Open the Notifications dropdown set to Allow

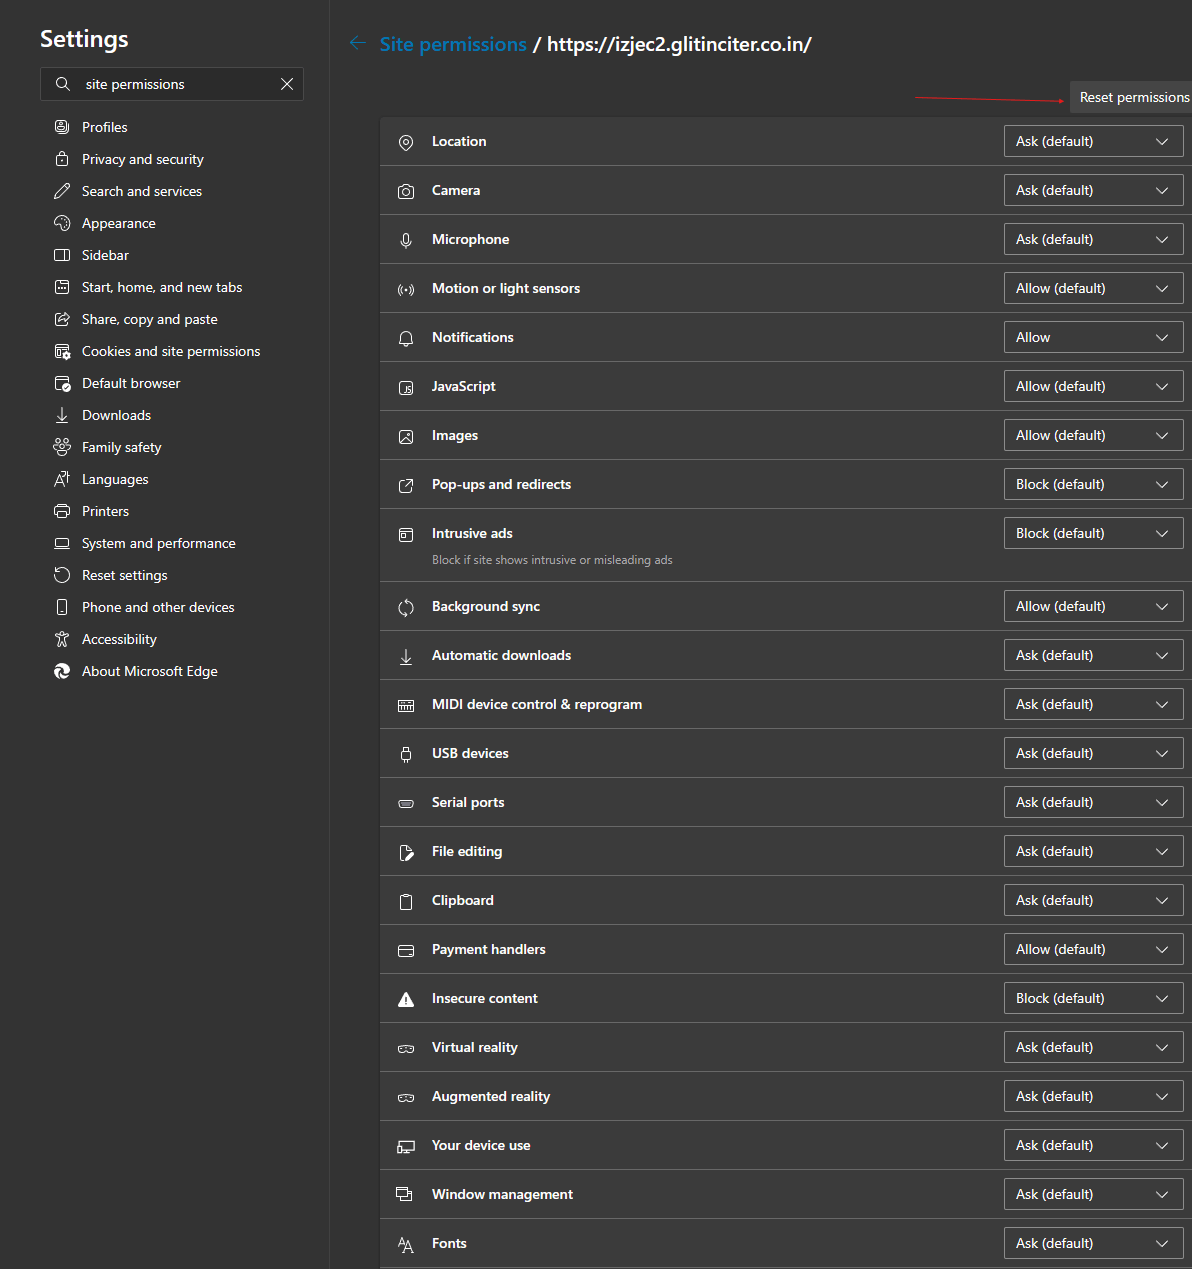(1093, 337)
